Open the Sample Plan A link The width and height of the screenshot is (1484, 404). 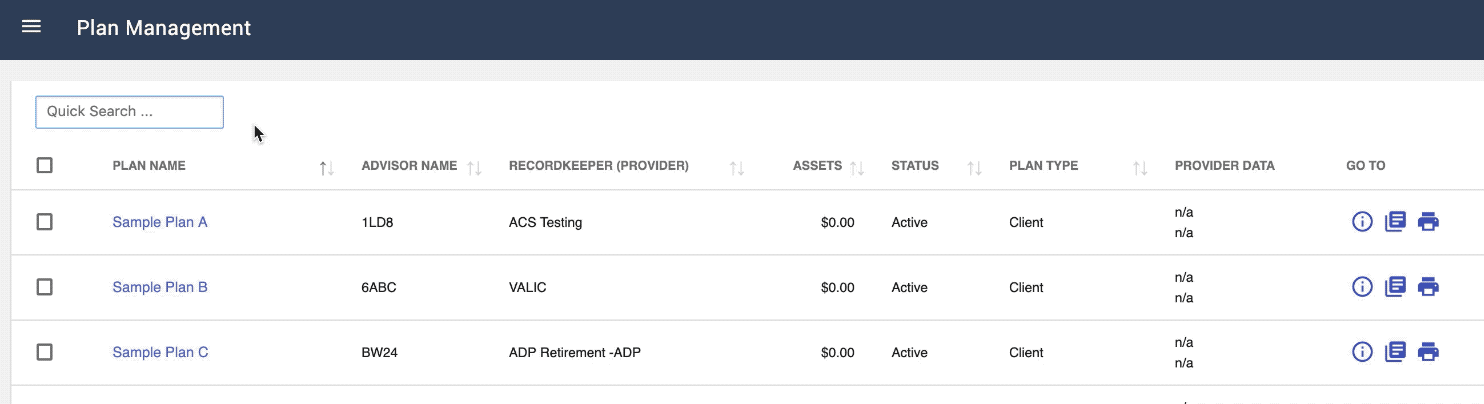(160, 222)
